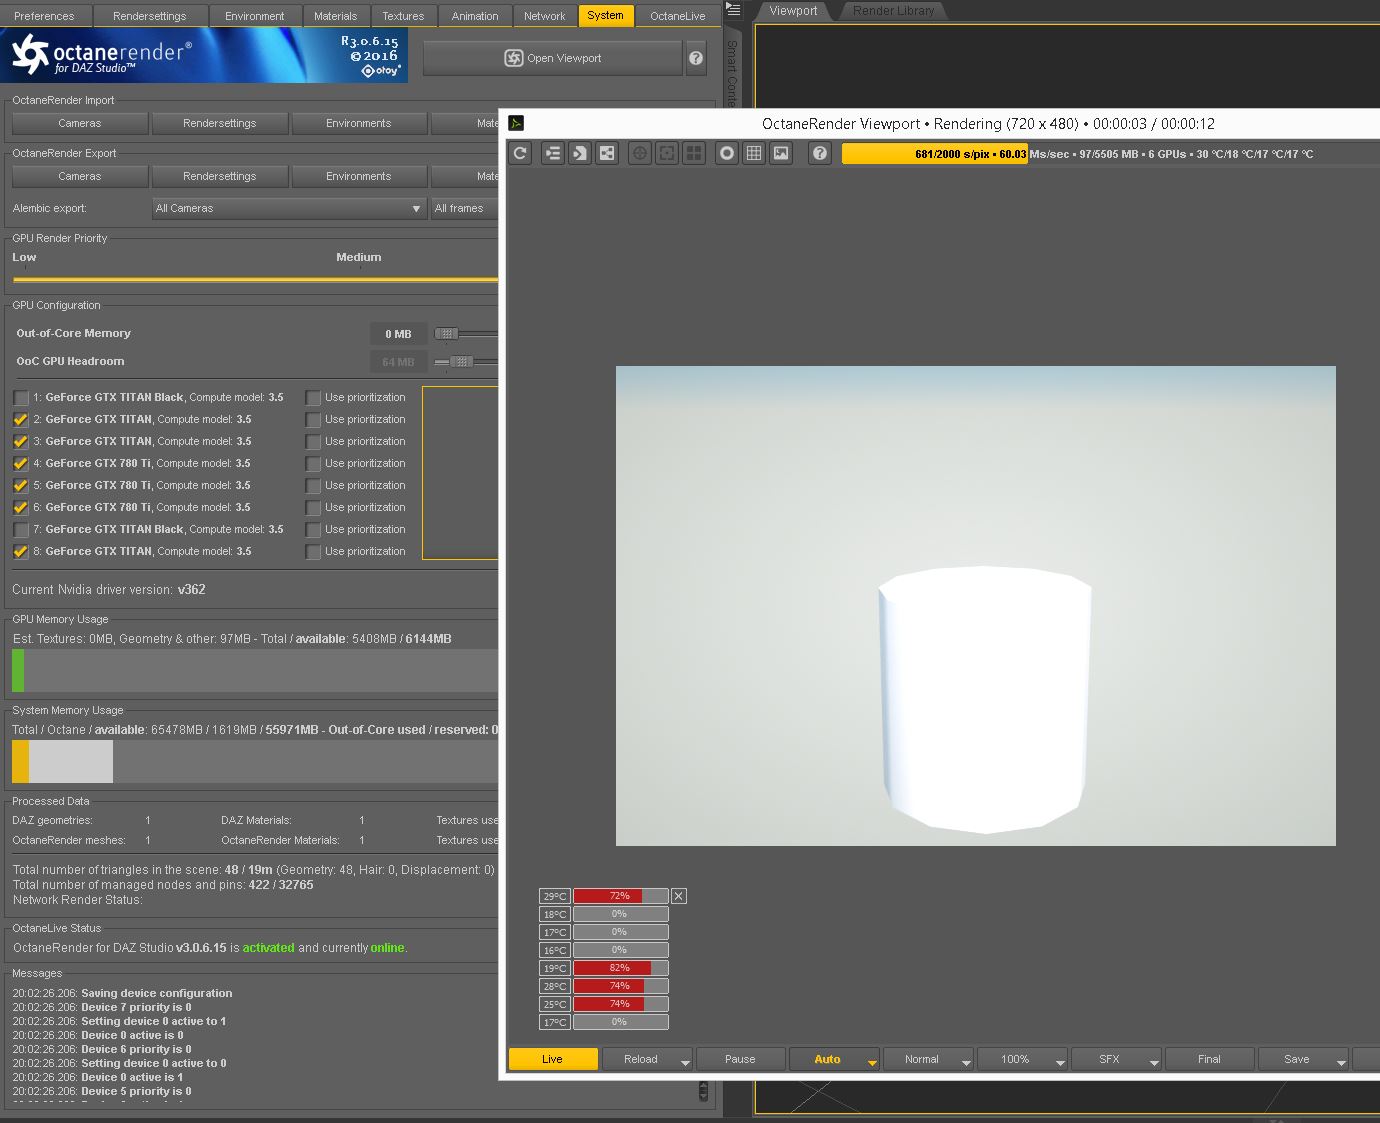Screen dimensions: 1380x1123
Task: Click the Open Viewport button
Action: [552, 58]
